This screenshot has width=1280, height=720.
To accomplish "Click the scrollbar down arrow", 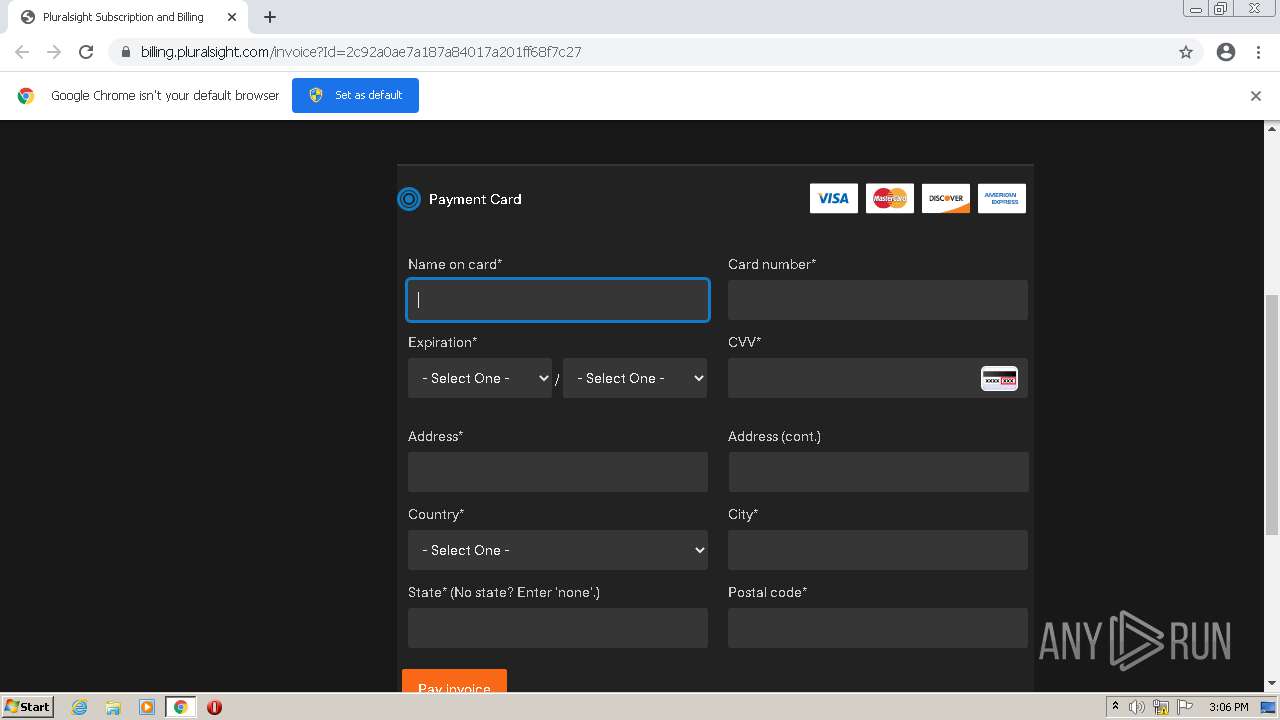I will pos(1272,684).
